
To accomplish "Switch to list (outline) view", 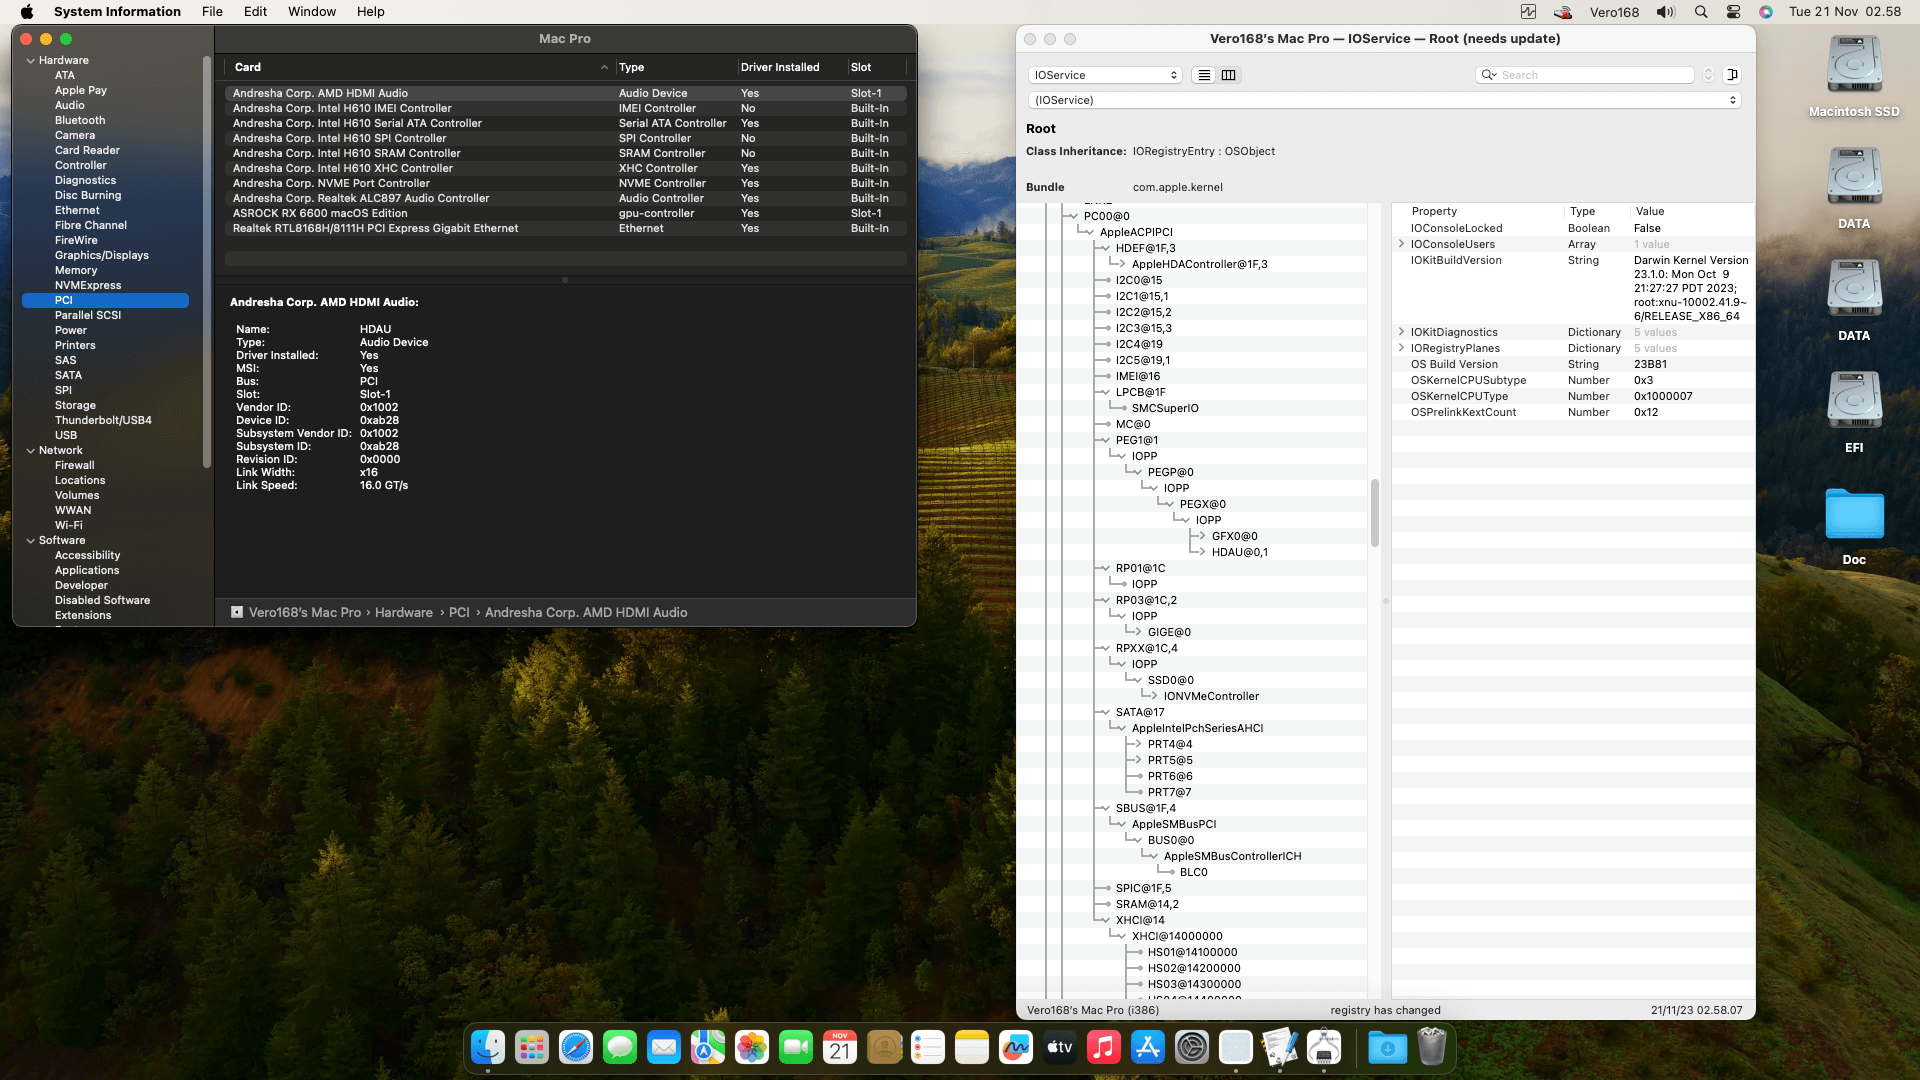I will click(x=1204, y=75).
